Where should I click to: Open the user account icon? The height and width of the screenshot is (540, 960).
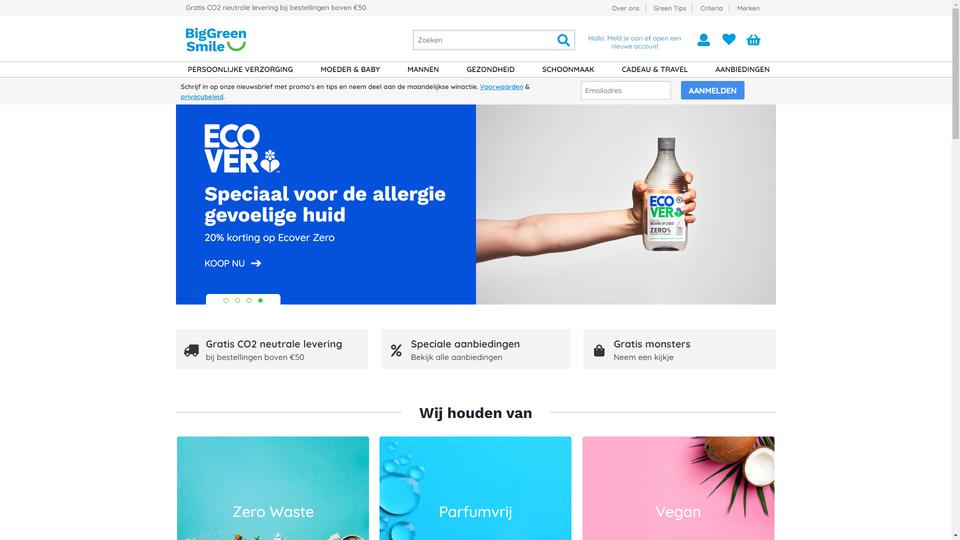click(x=703, y=40)
